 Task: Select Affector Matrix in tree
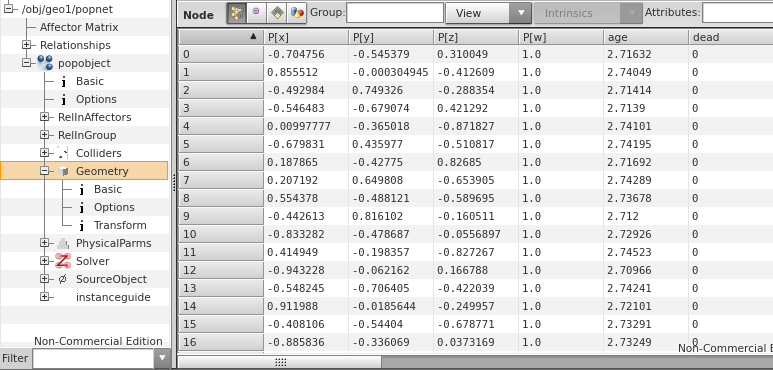79,27
